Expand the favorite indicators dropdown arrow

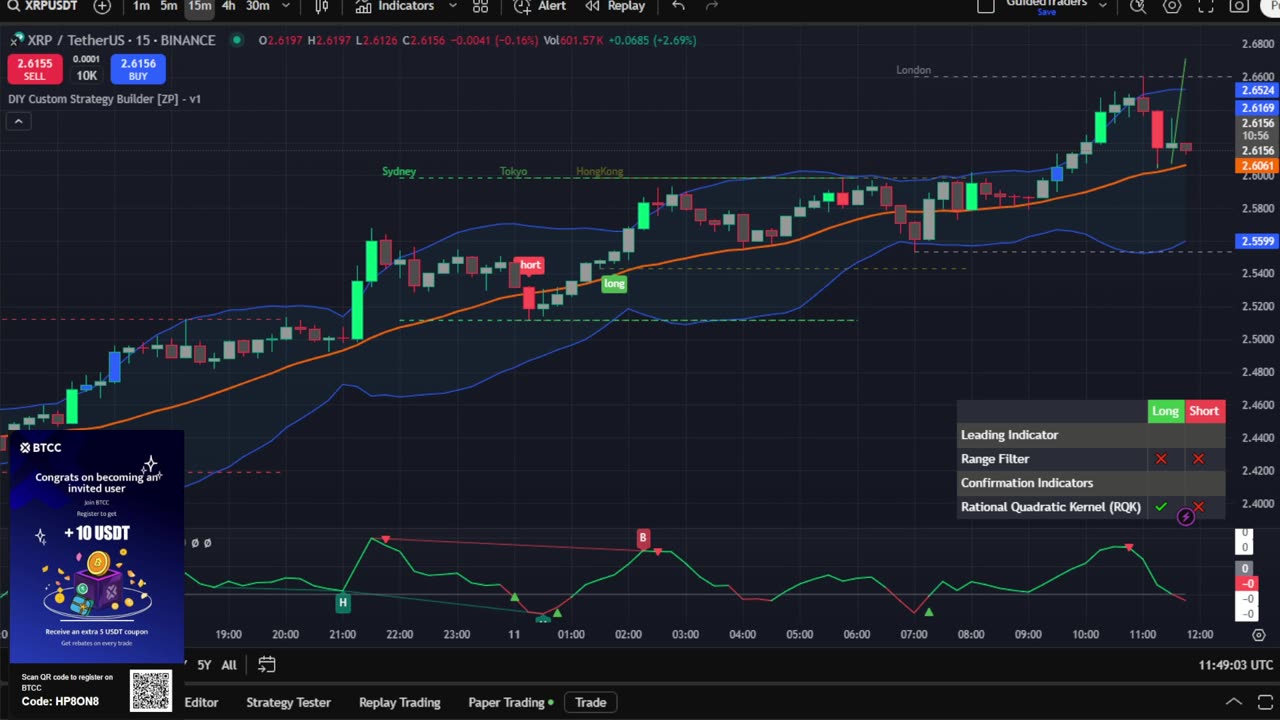pos(452,6)
